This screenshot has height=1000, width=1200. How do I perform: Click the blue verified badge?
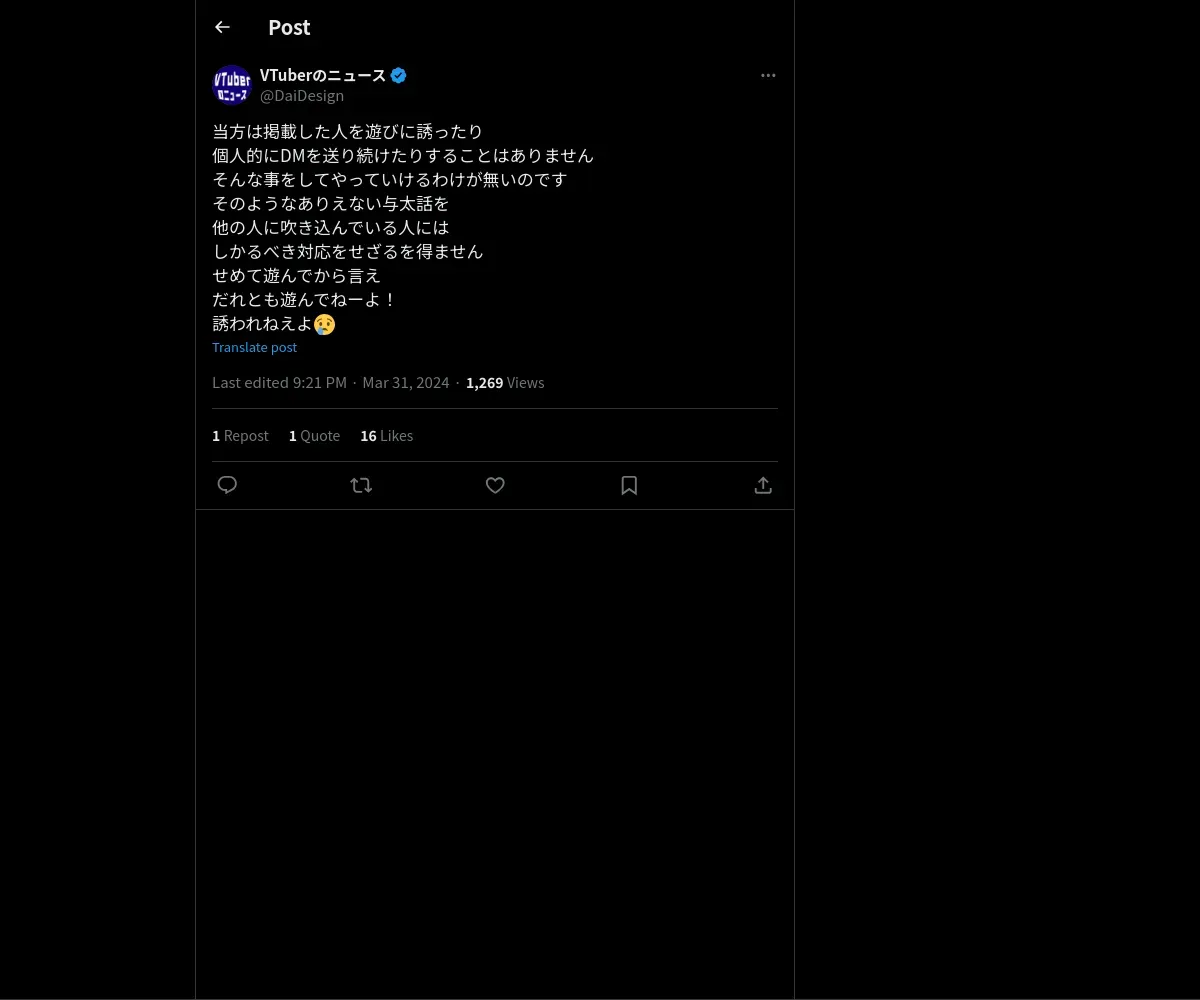pos(398,75)
